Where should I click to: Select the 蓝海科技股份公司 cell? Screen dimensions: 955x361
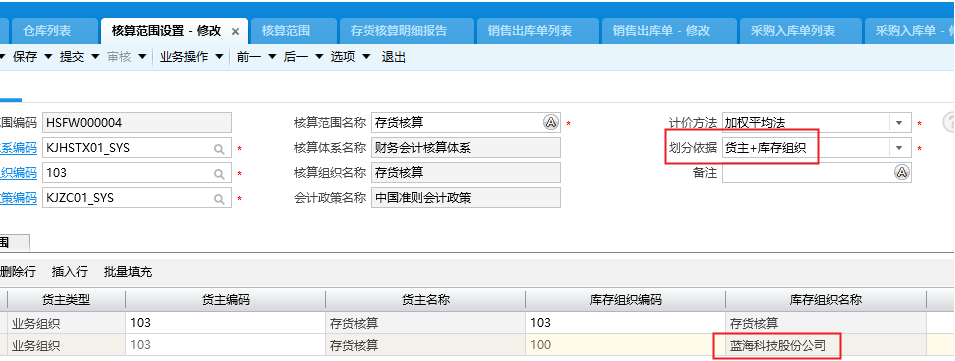pyautogui.click(x=825, y=345)
